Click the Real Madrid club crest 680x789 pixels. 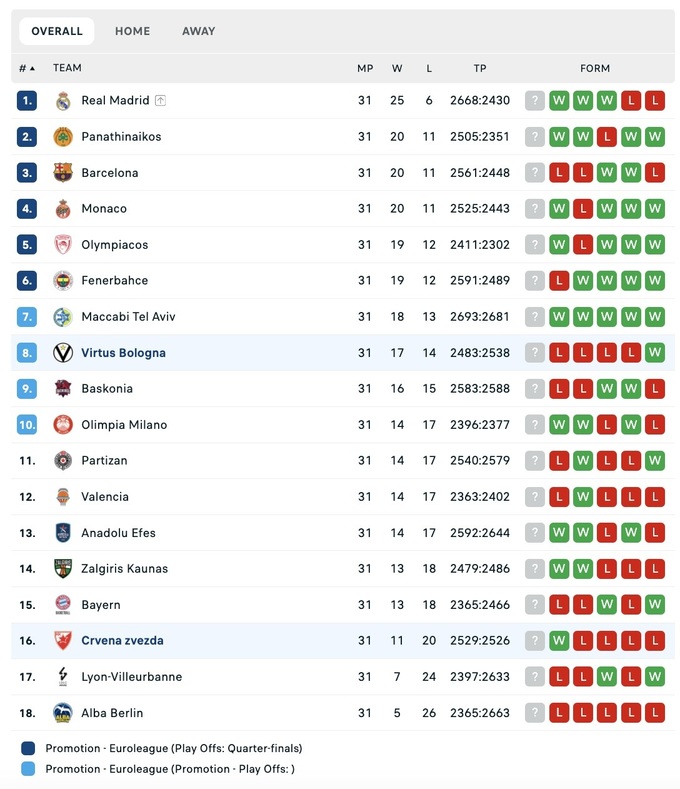pyautogui.click(x=63, y=101)
